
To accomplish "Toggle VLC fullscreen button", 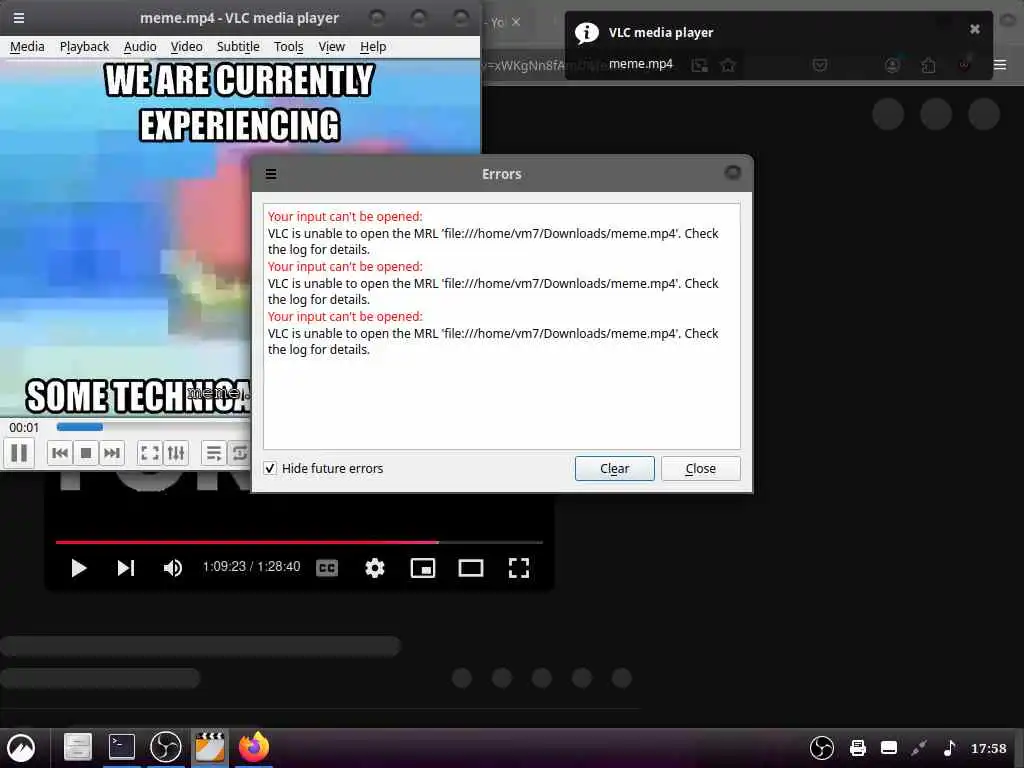I will tap(150, 453).
